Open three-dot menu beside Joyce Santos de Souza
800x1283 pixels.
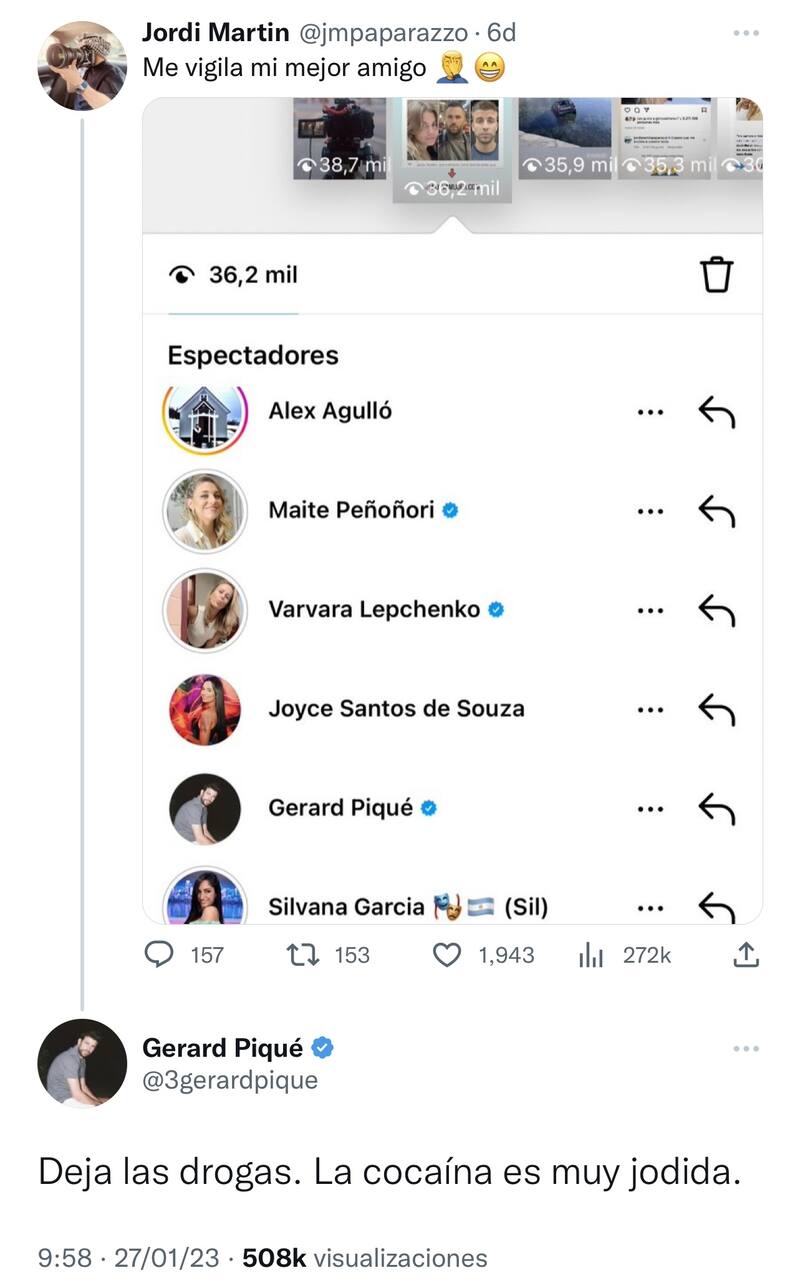pyautogui.click(x=650, y=709)
